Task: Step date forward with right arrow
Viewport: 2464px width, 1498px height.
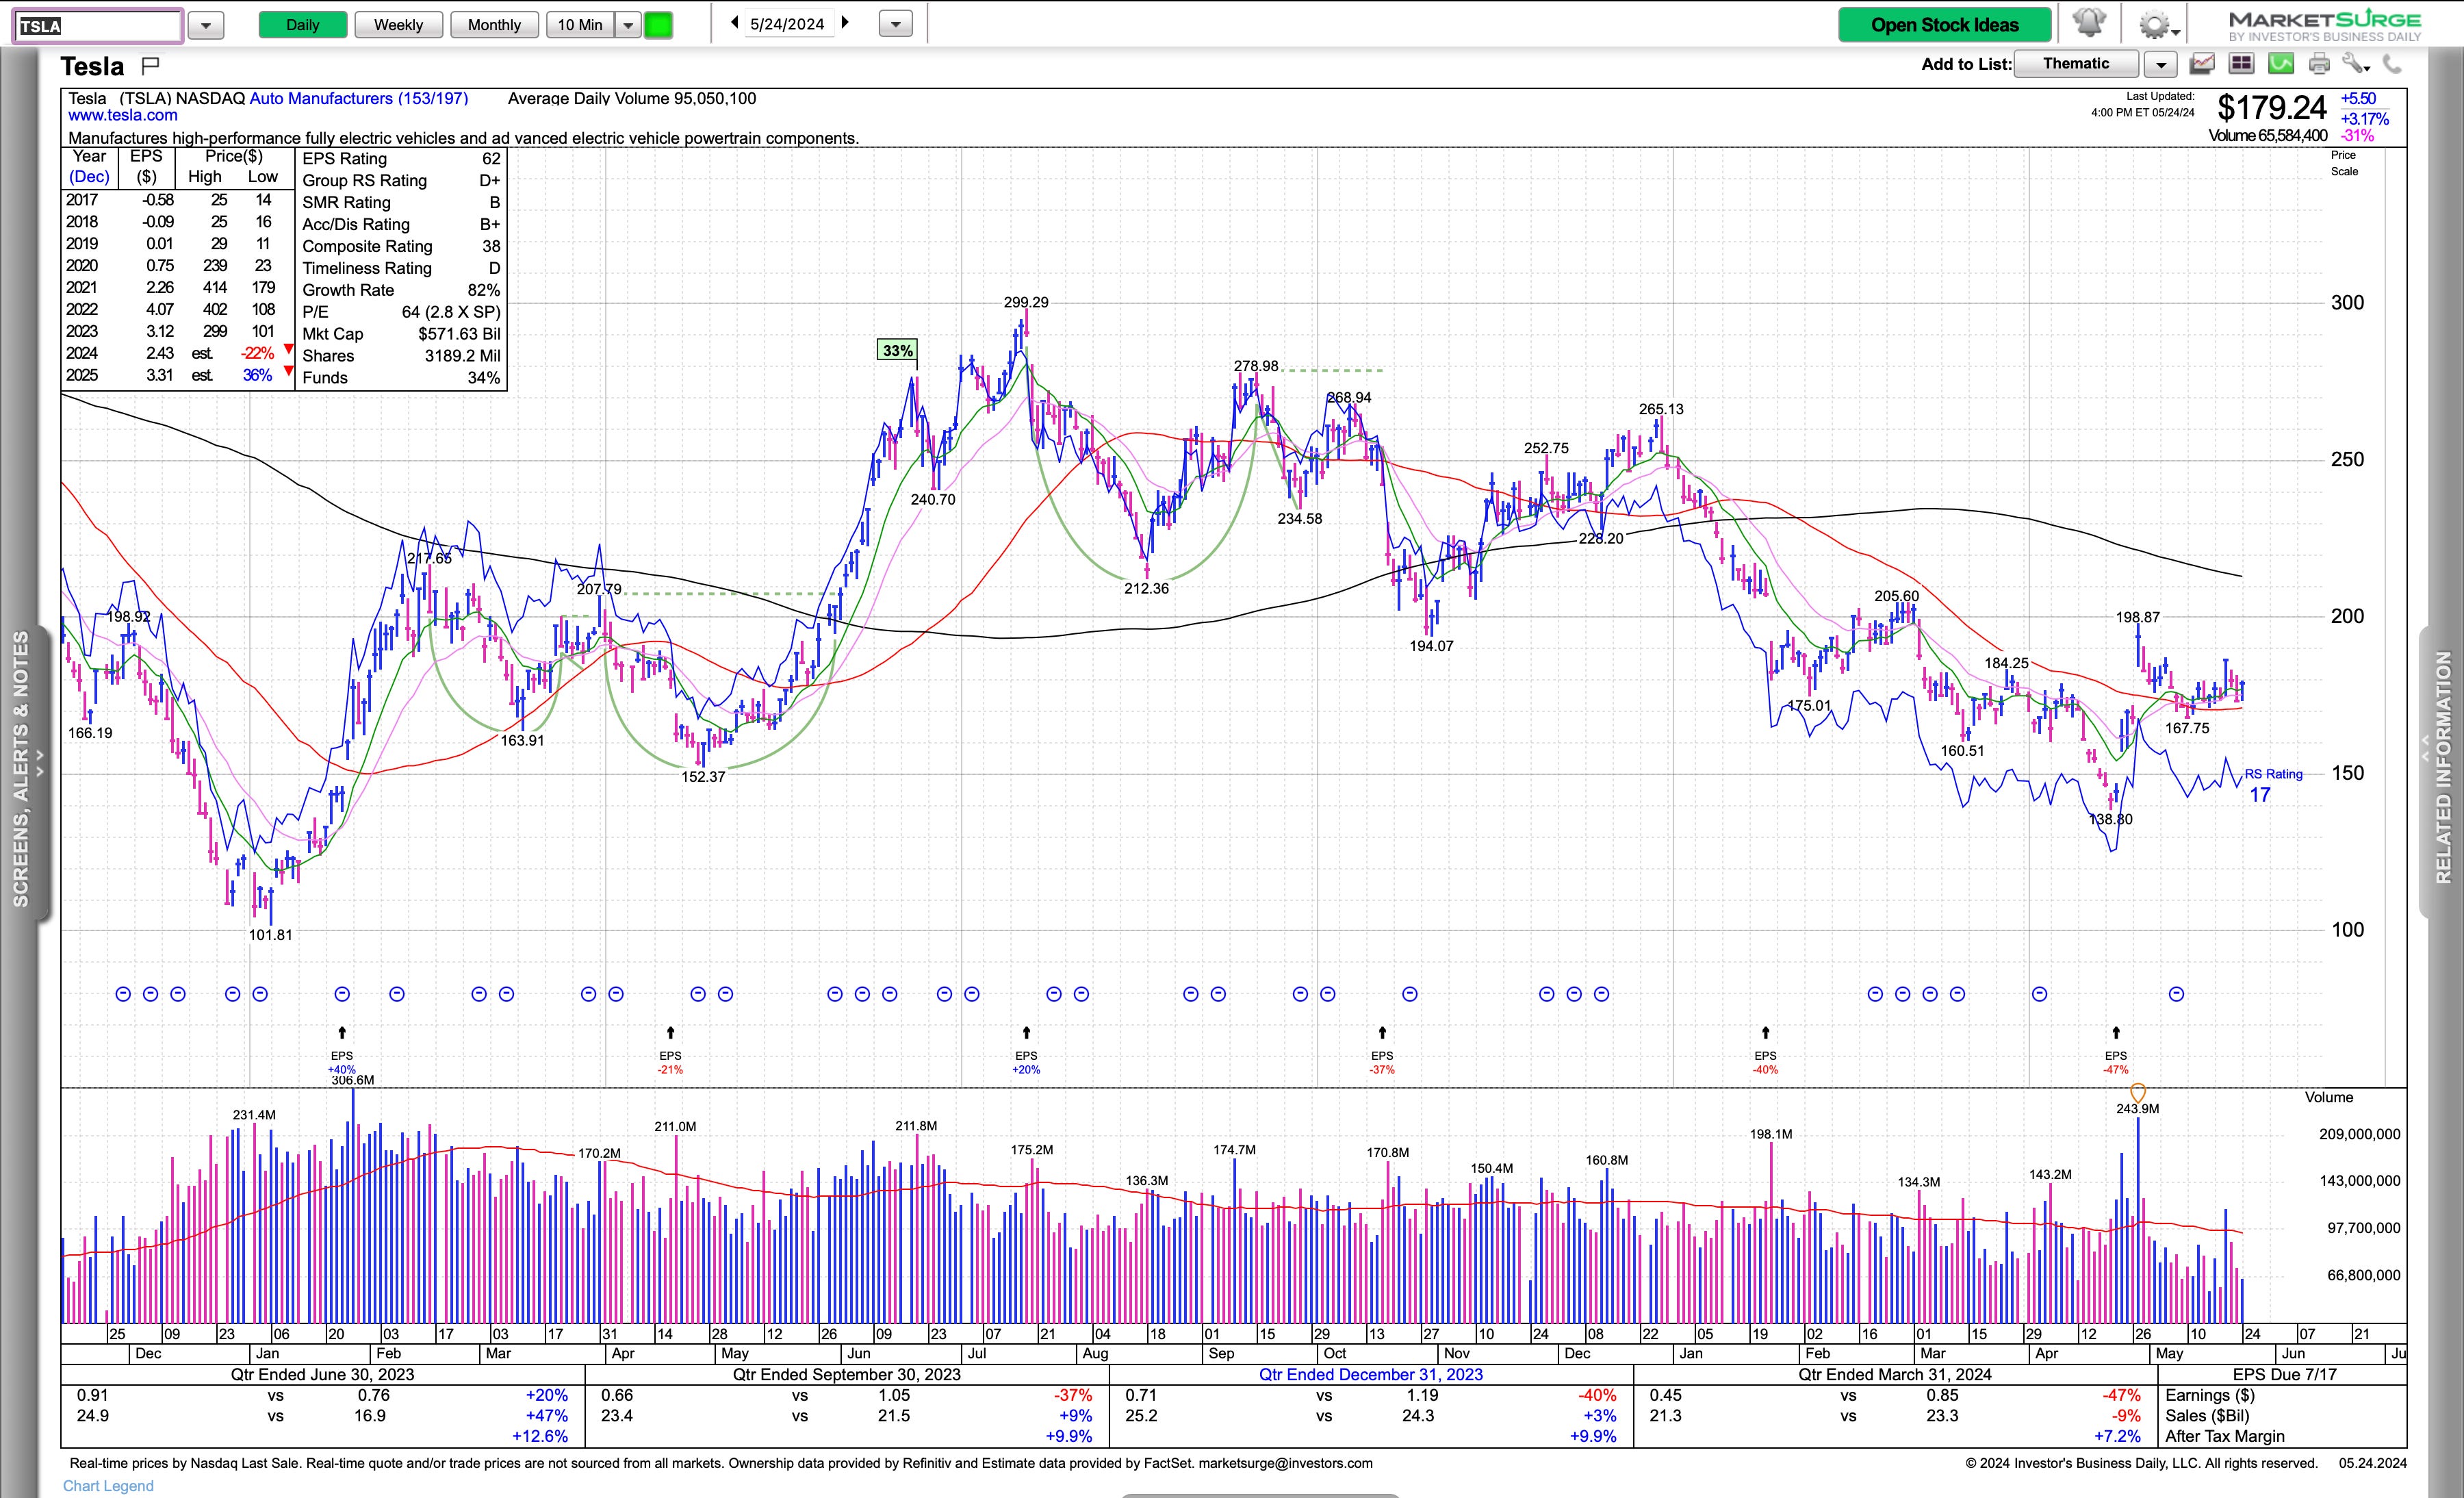Action: point(845,22)
